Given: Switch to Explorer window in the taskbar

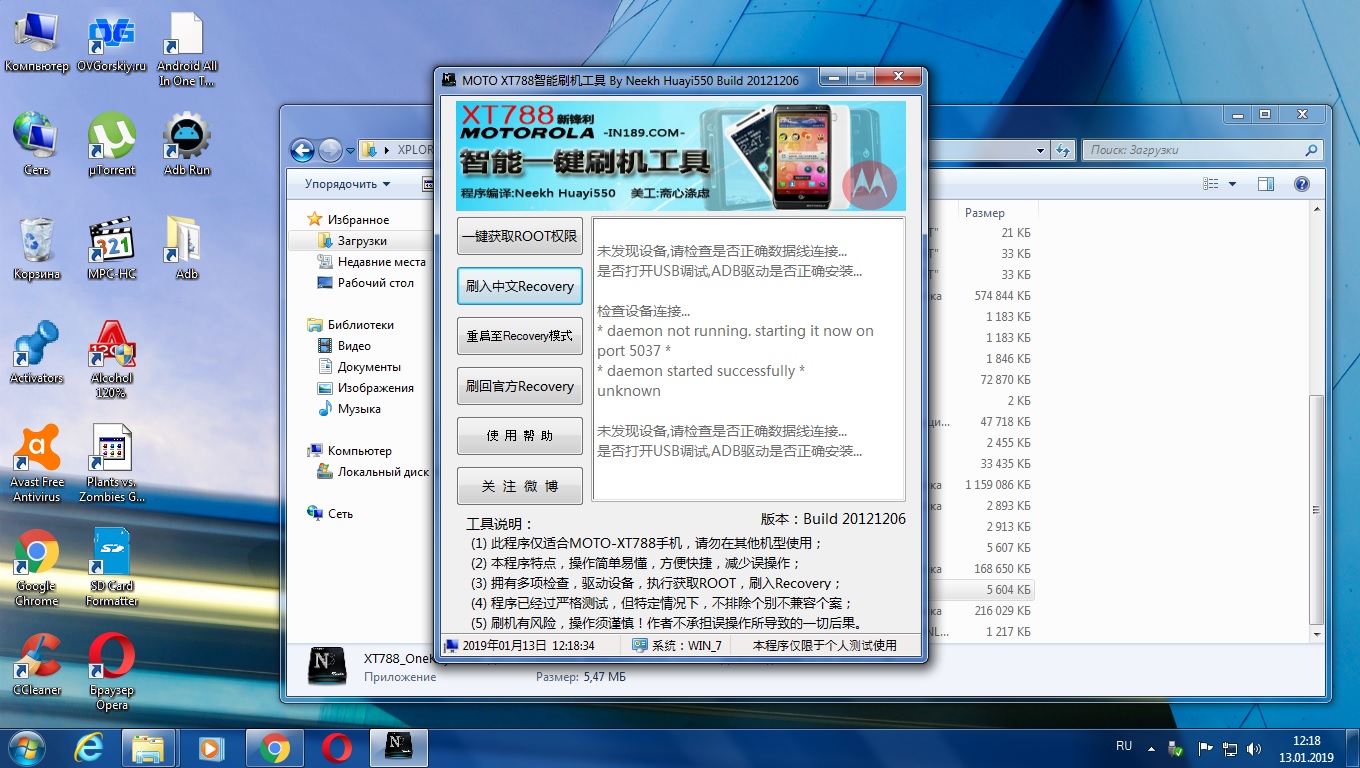Looking at the screenshot, I should point(148,747).
